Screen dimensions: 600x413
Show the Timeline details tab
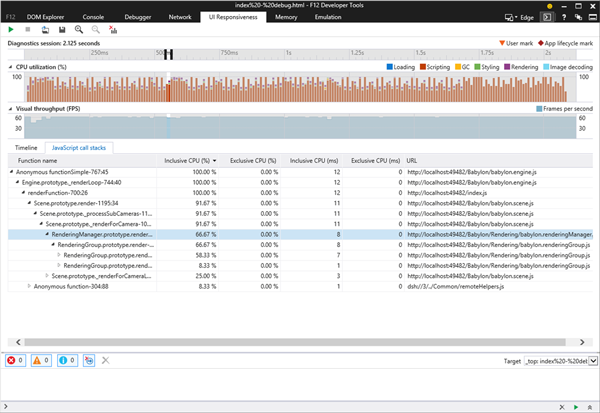(x=26, y=148)
